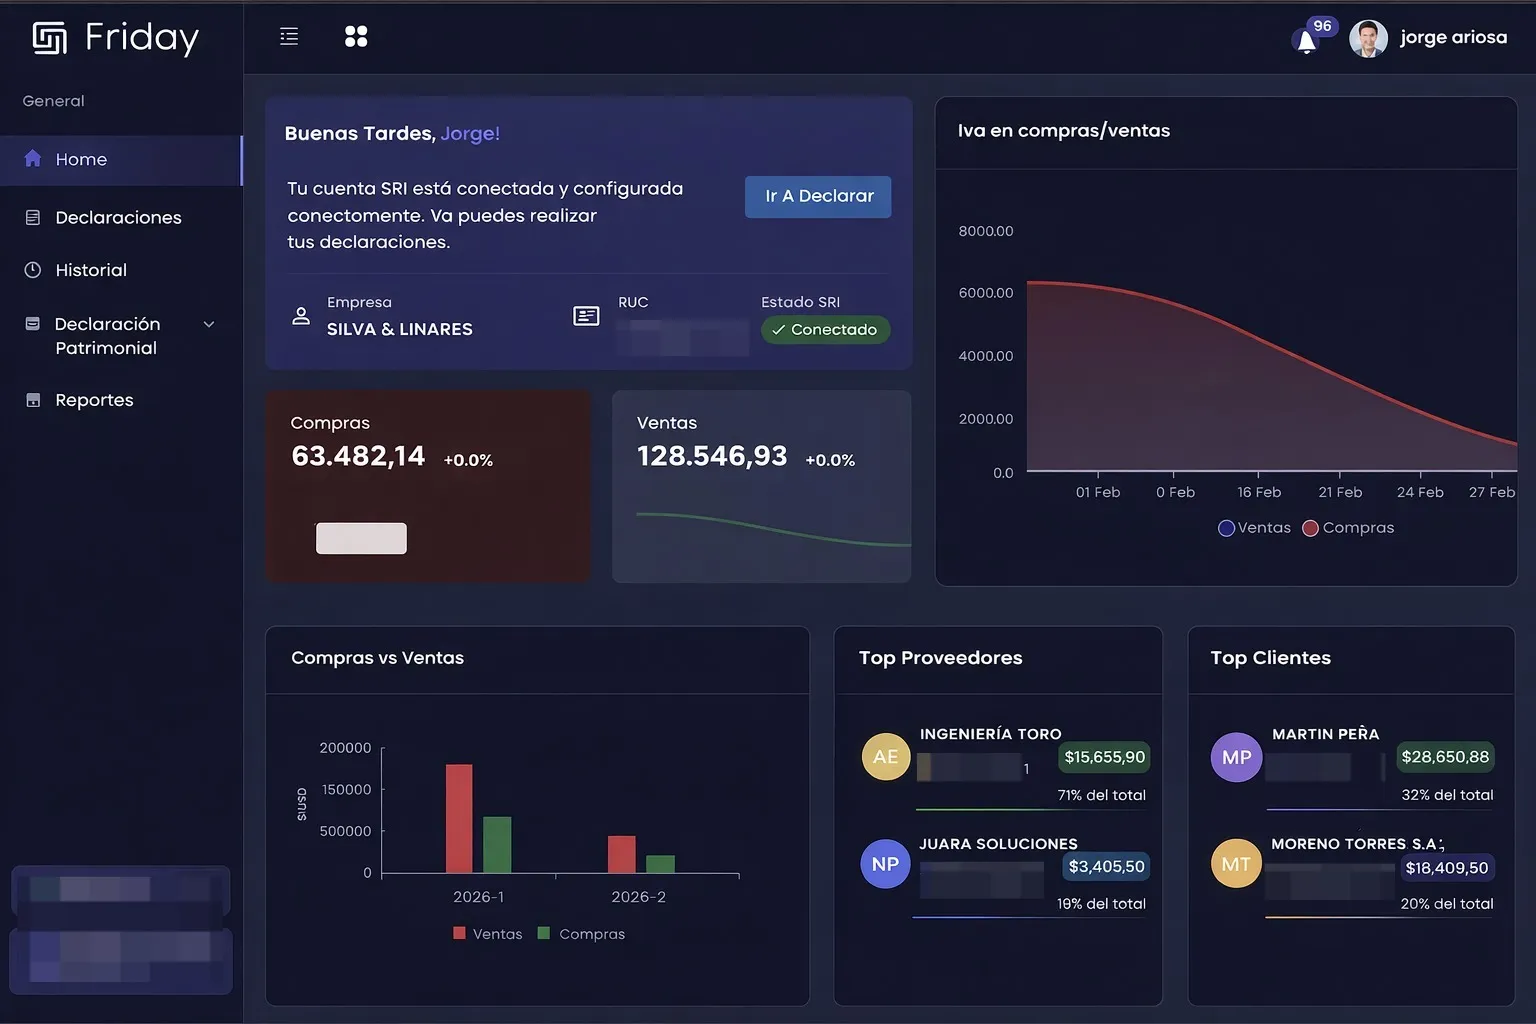Toggle Compras series in Iva chart legend
Viewport: 1536px width, 1024px height.
[1348, 528]
